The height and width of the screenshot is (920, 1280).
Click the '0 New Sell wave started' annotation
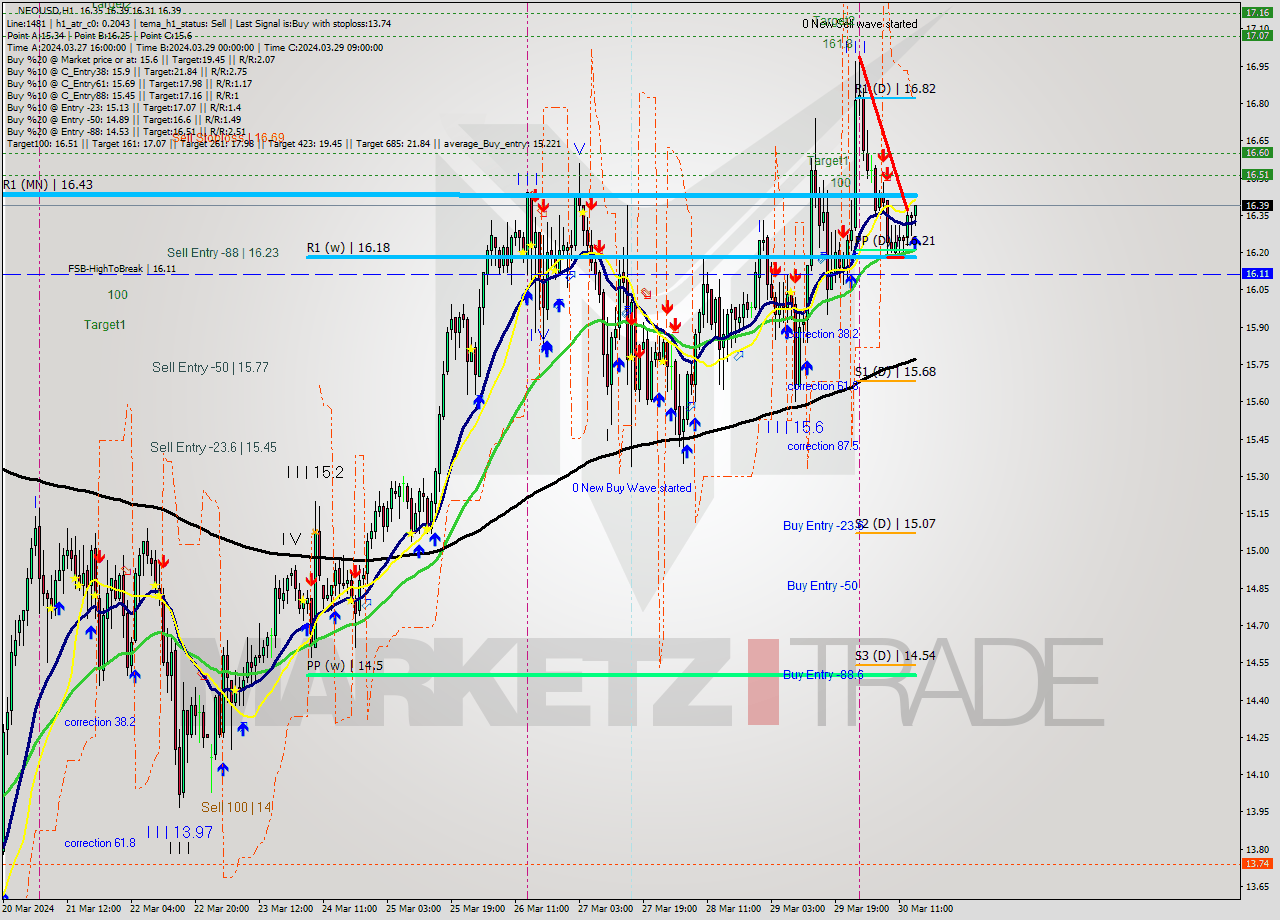[x=859, y=24]
